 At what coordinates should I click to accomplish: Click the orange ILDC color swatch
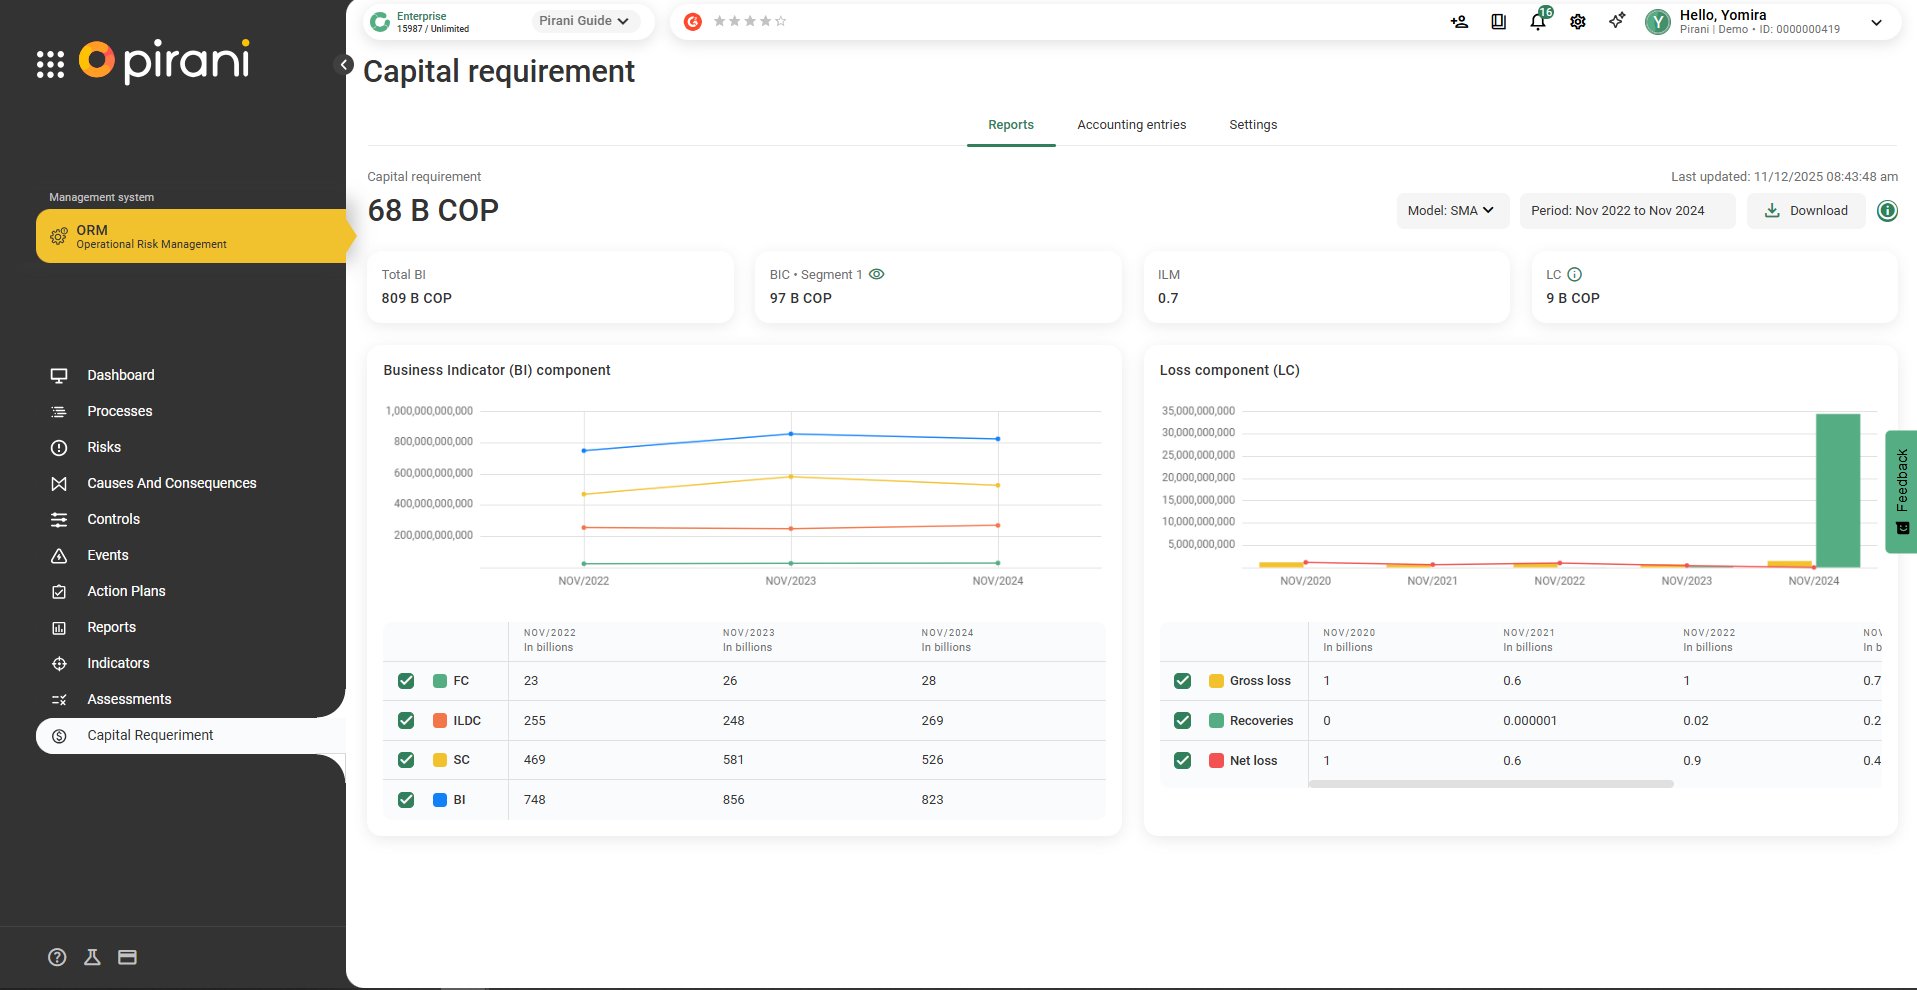(x=440, y=721)
